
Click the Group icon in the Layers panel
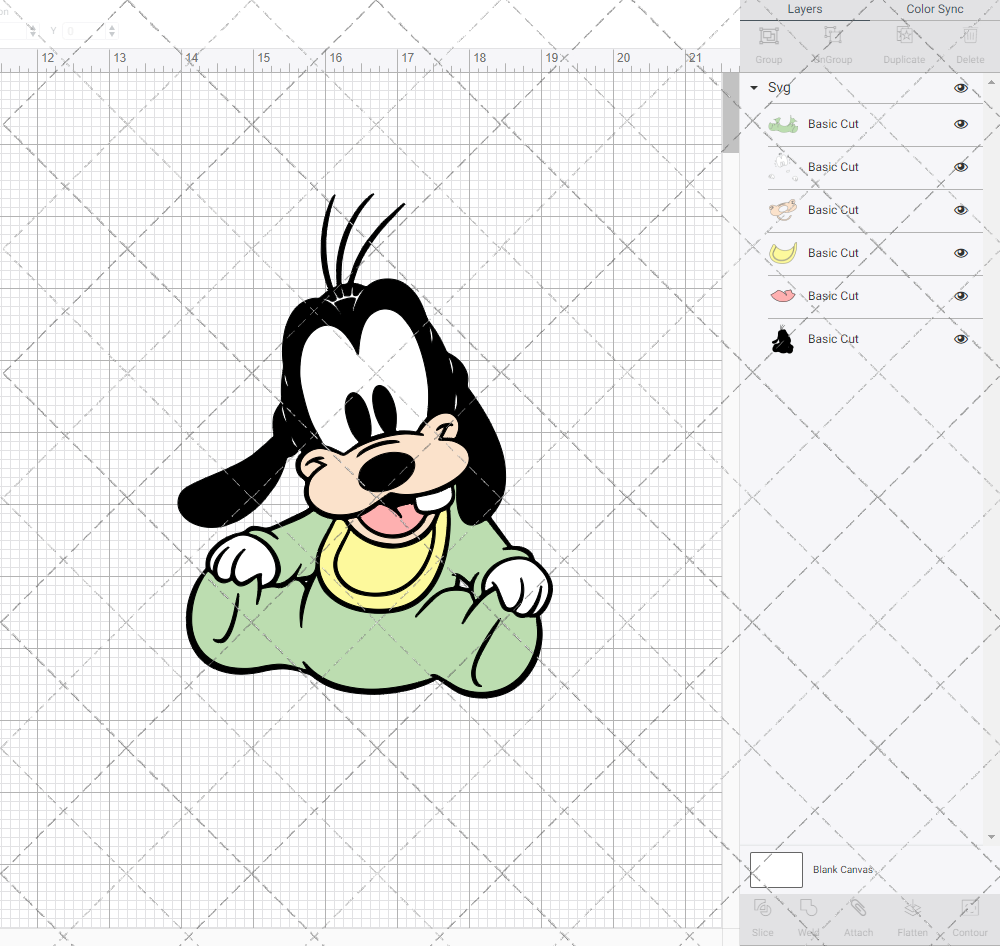pos(768,35)
